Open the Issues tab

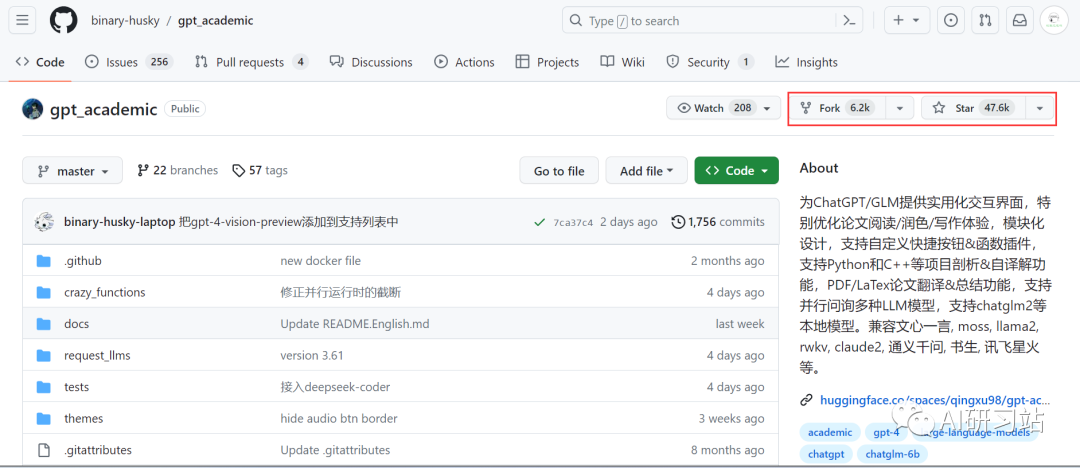coord(129,62)
